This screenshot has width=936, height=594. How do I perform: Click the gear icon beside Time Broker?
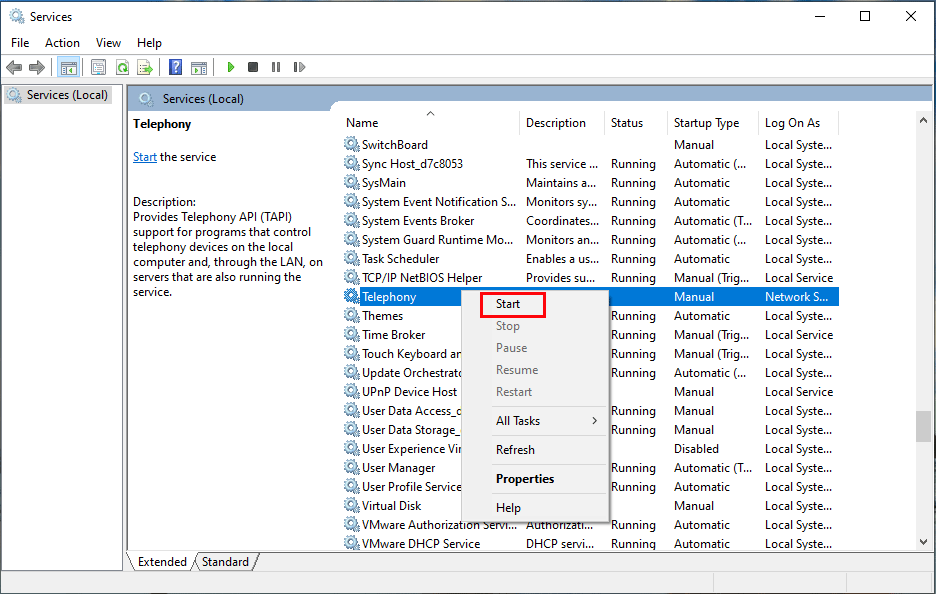(352, 335)
